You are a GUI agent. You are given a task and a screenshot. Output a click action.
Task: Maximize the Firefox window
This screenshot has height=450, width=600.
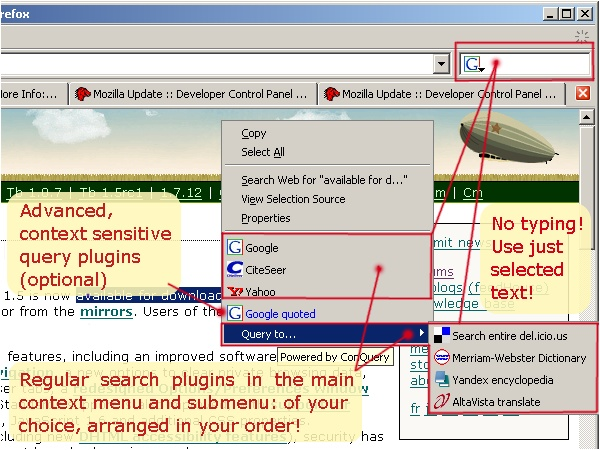(x=566, y=14)
